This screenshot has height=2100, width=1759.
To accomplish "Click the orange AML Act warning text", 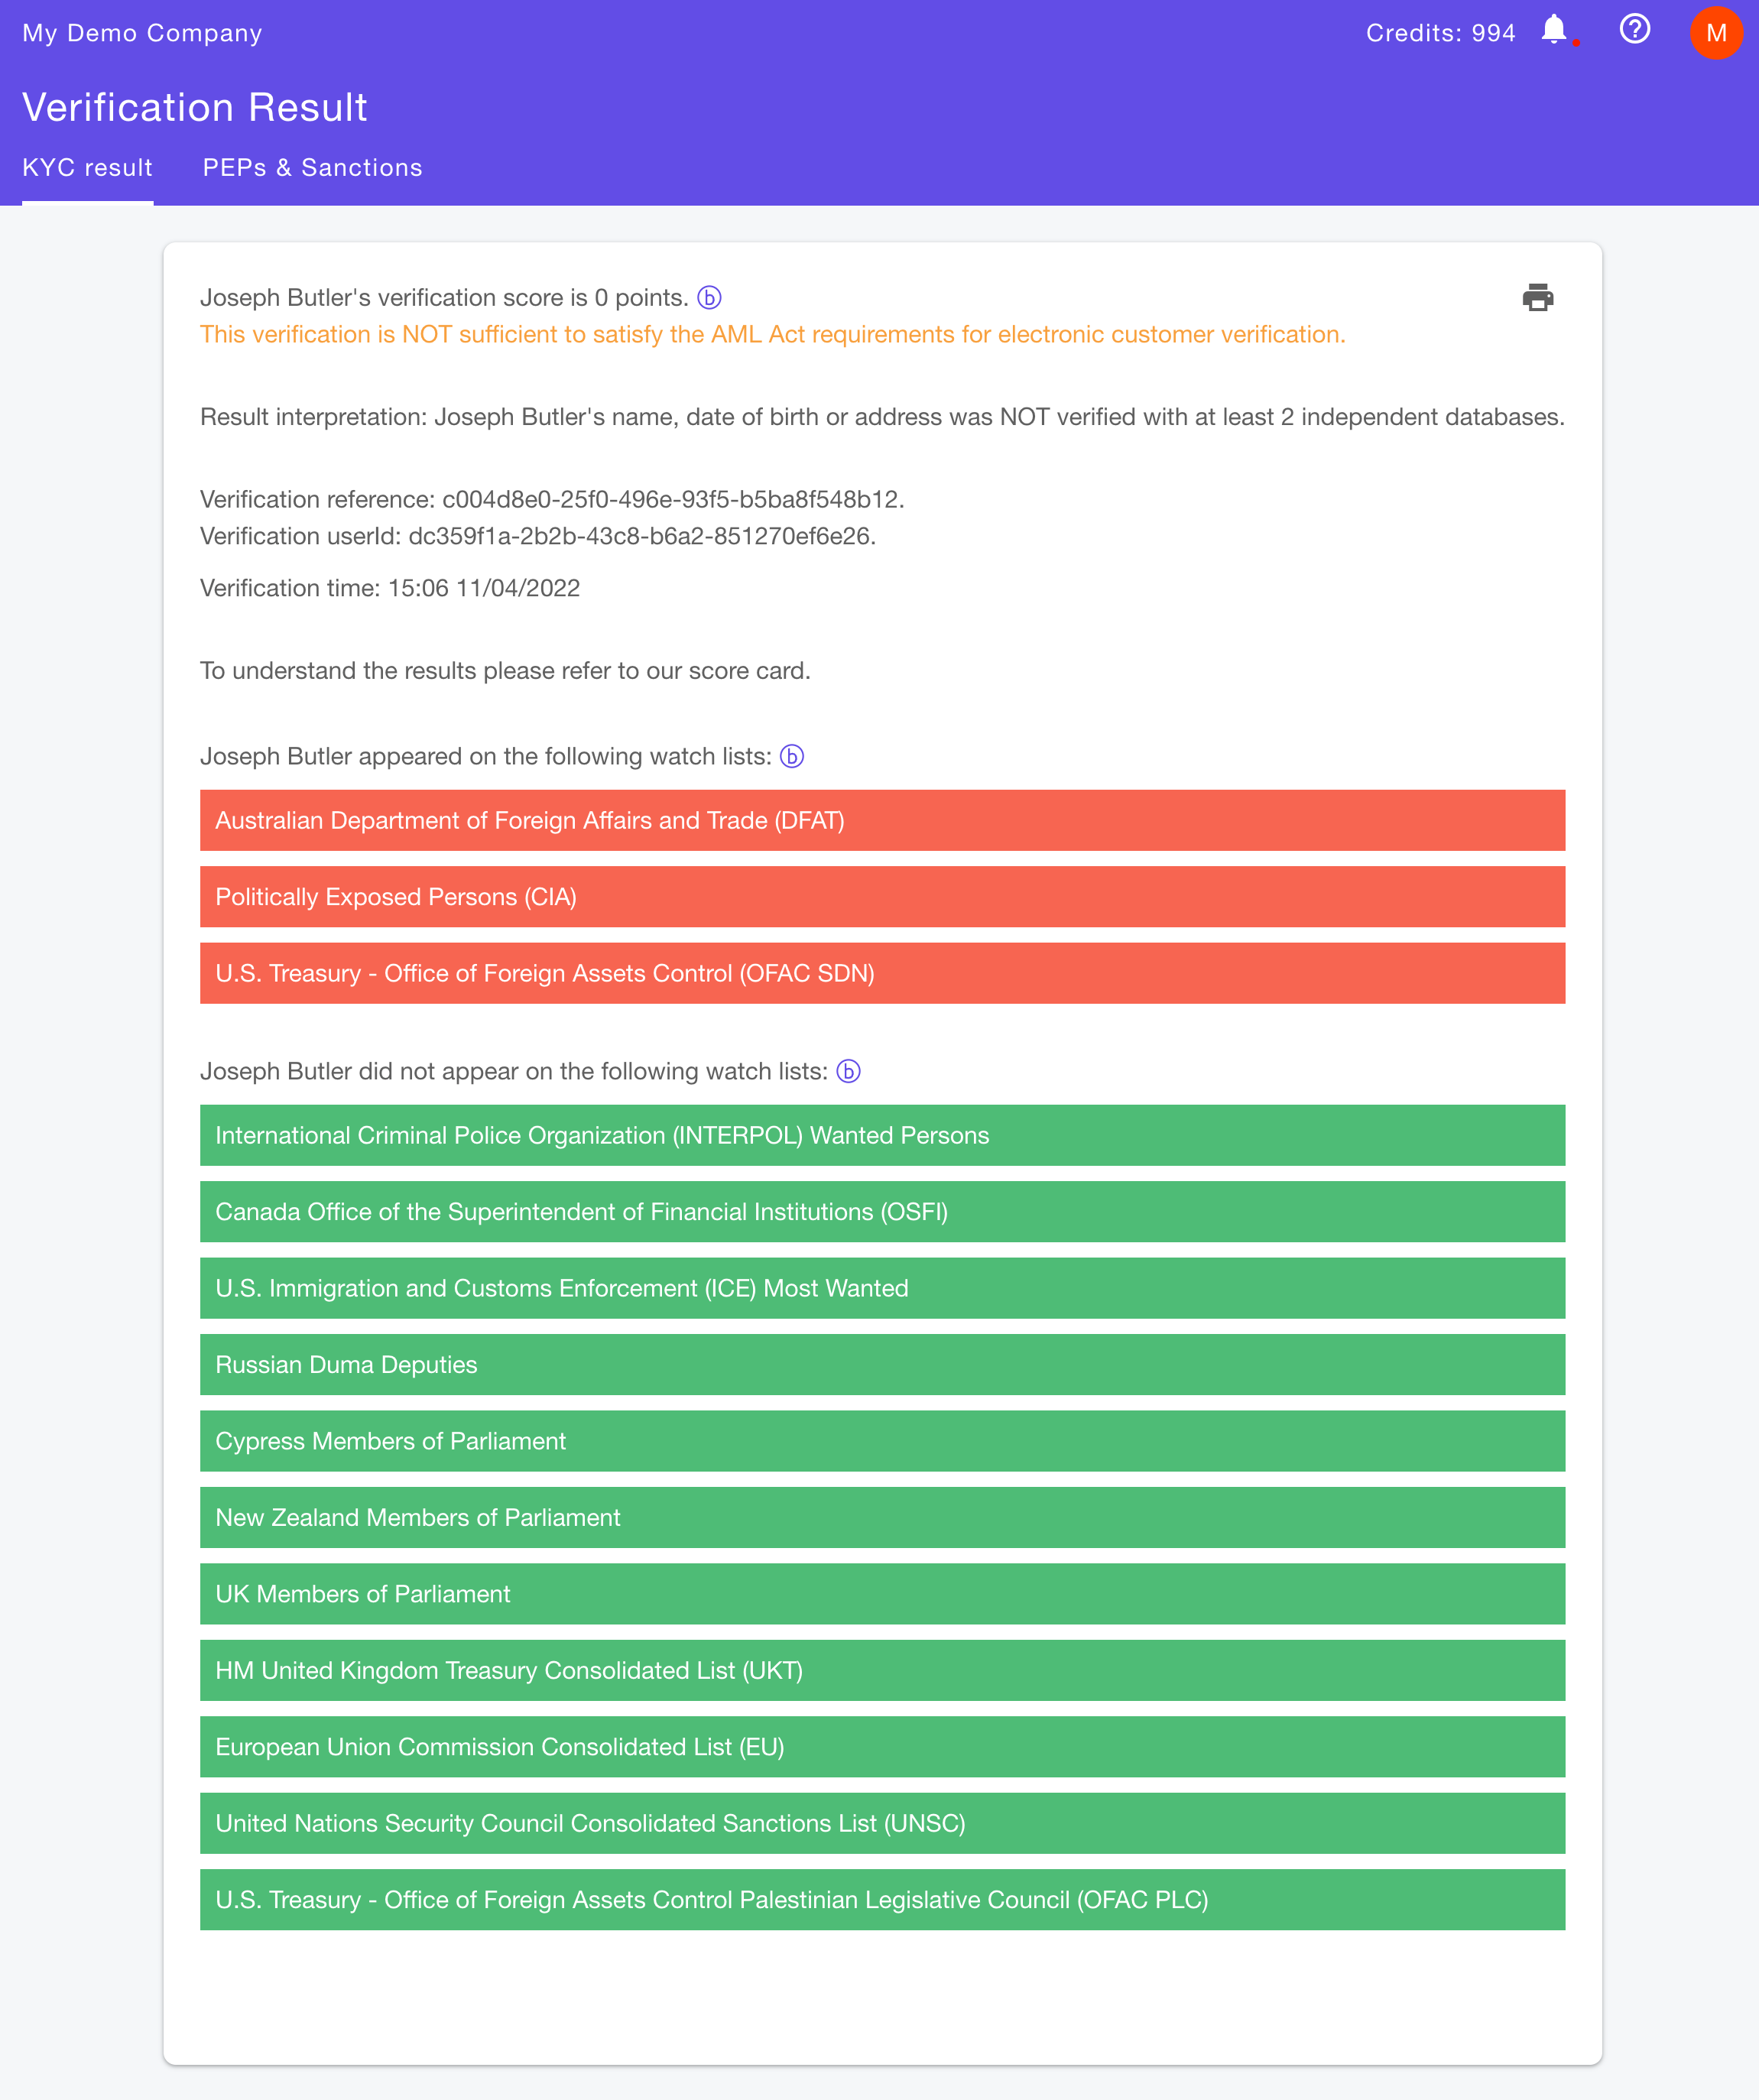I will (x=772, y=335).
